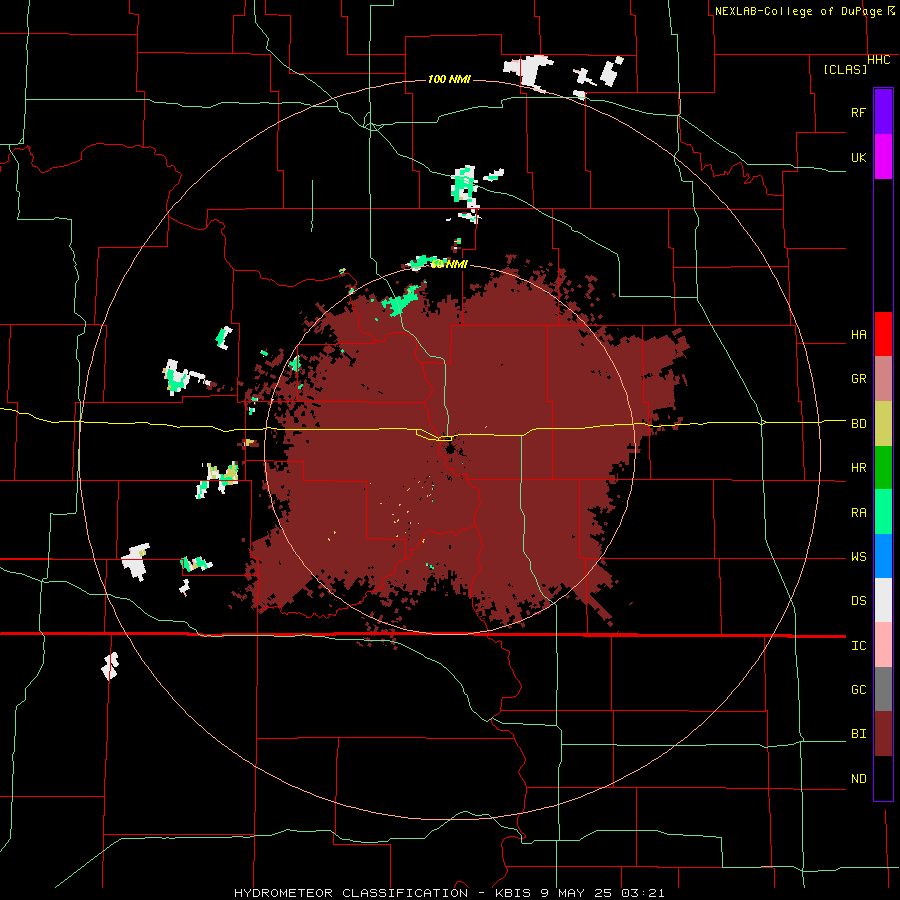Click the BI legend label
This screenshot has height=900, width=900.
click(858, 734)
